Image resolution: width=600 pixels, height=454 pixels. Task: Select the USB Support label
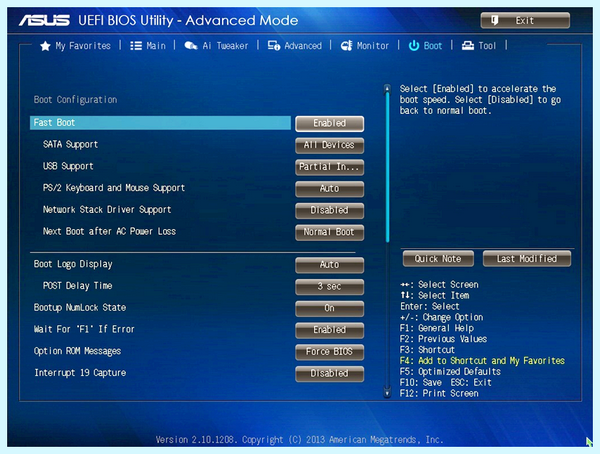[x=68, y=166]
